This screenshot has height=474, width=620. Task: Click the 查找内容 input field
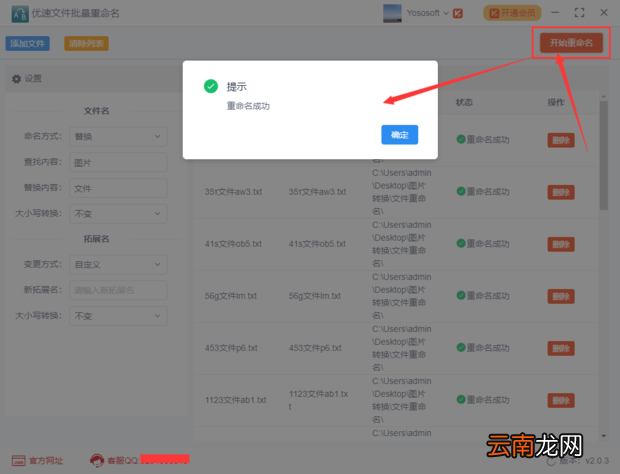[118, 162]
